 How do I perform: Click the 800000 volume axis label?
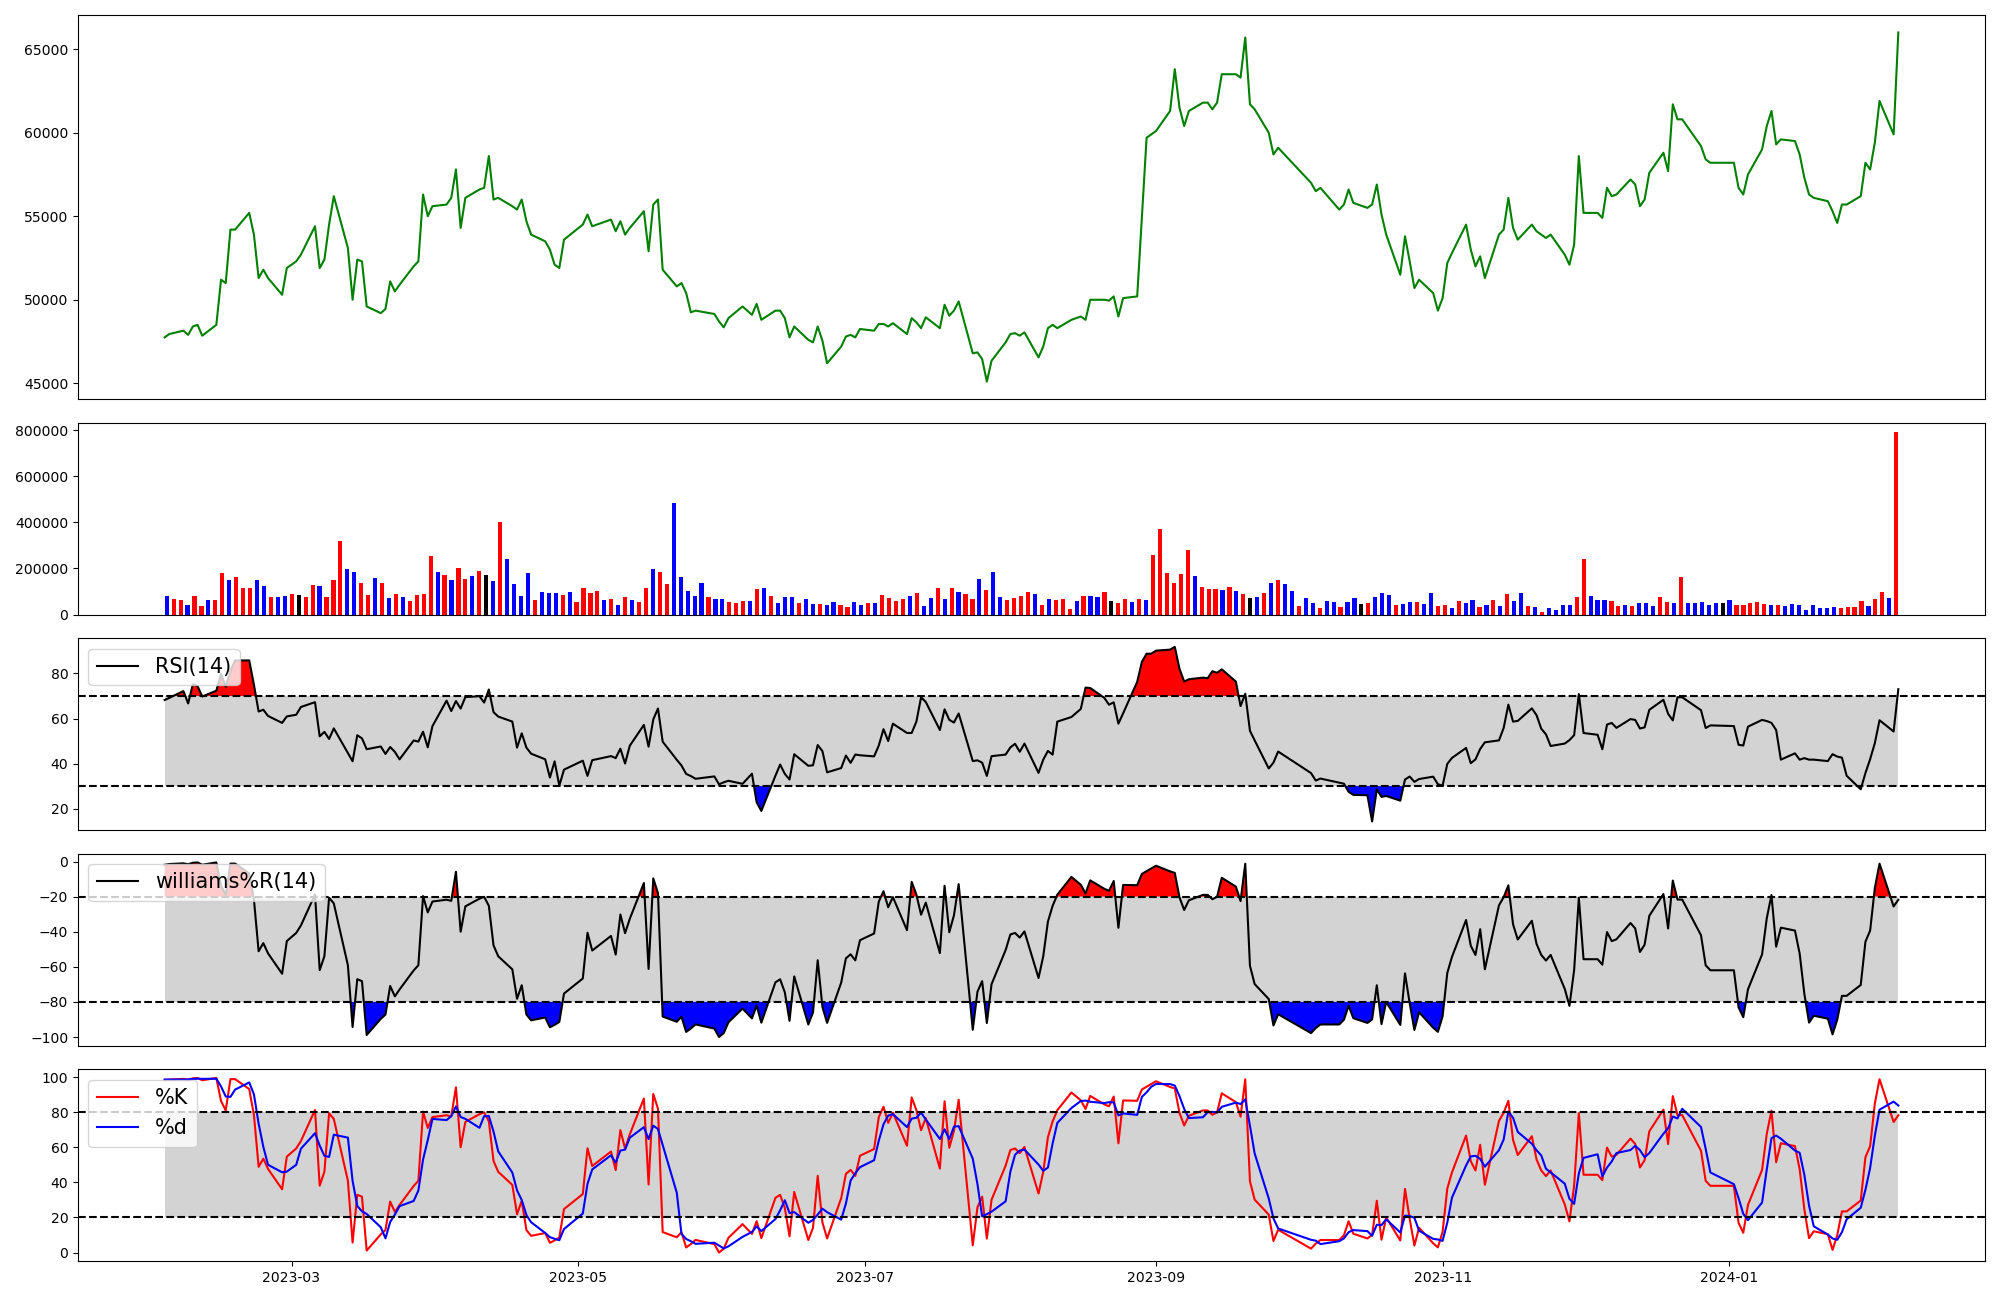click(x=42, y=431)
